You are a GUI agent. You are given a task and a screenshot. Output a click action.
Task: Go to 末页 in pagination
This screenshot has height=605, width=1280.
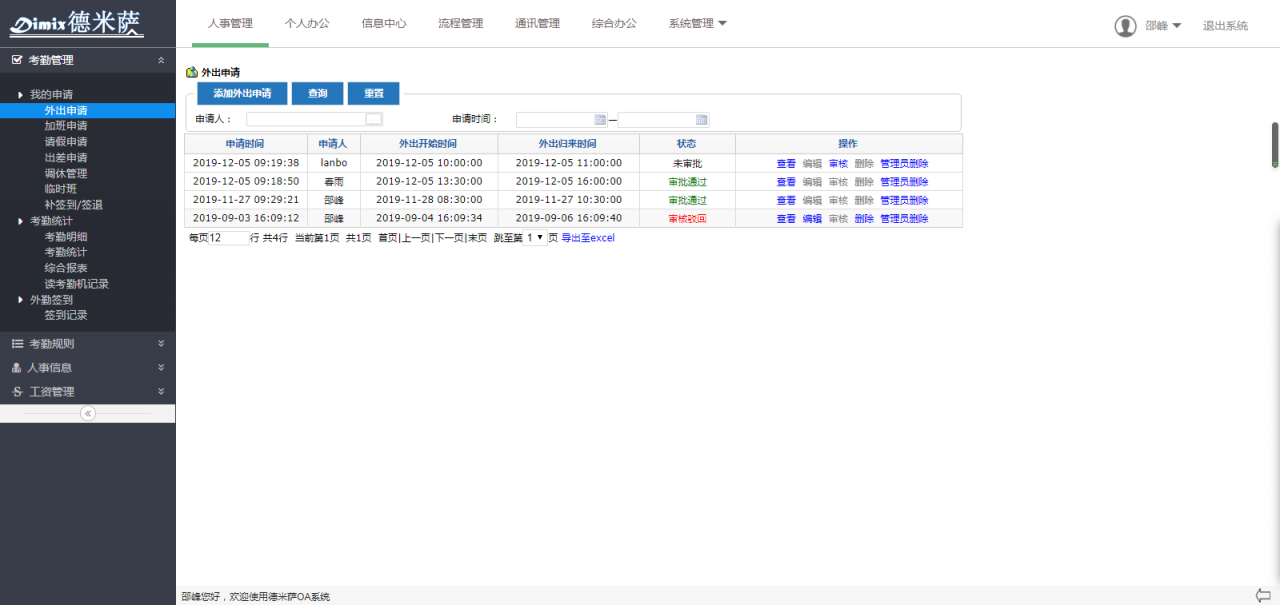tap(477, 238)
